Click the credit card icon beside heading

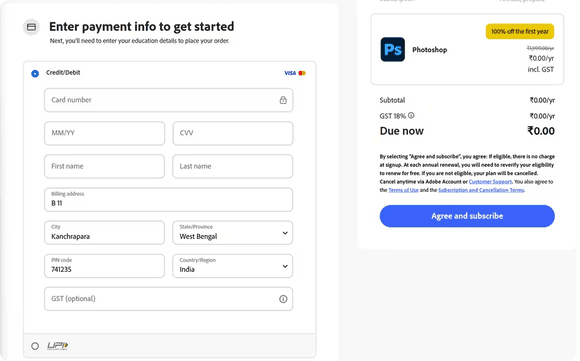click(x=32, y=27)
